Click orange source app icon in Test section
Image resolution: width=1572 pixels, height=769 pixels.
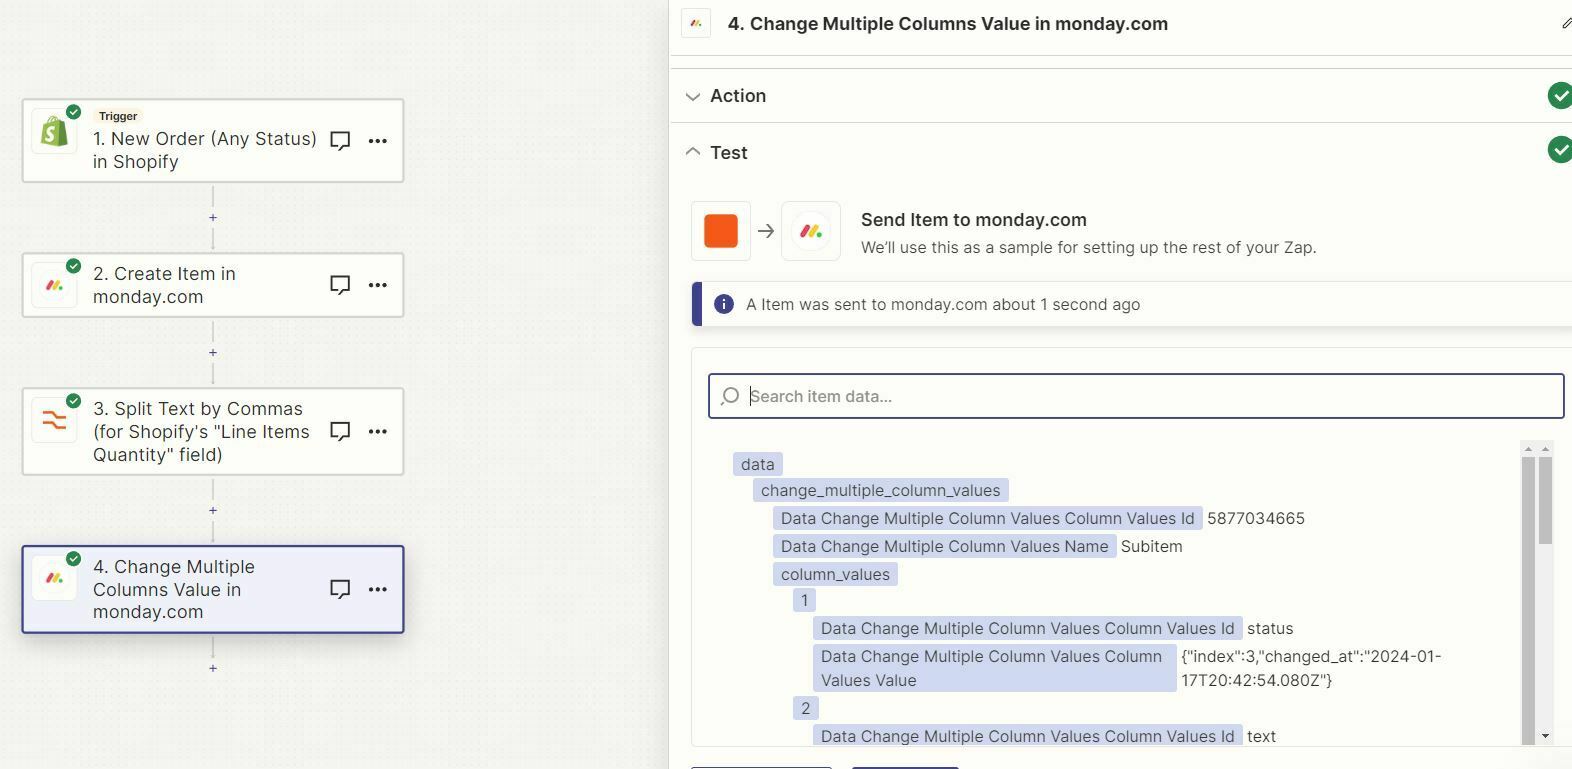point(721,231)
